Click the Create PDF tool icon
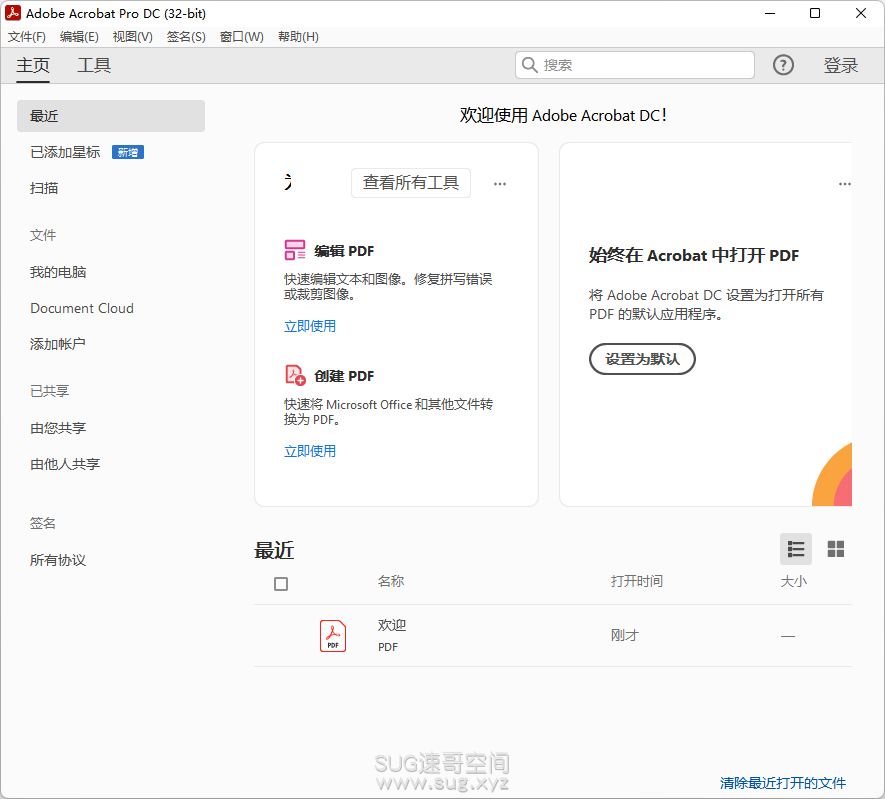 pos(295,375)
